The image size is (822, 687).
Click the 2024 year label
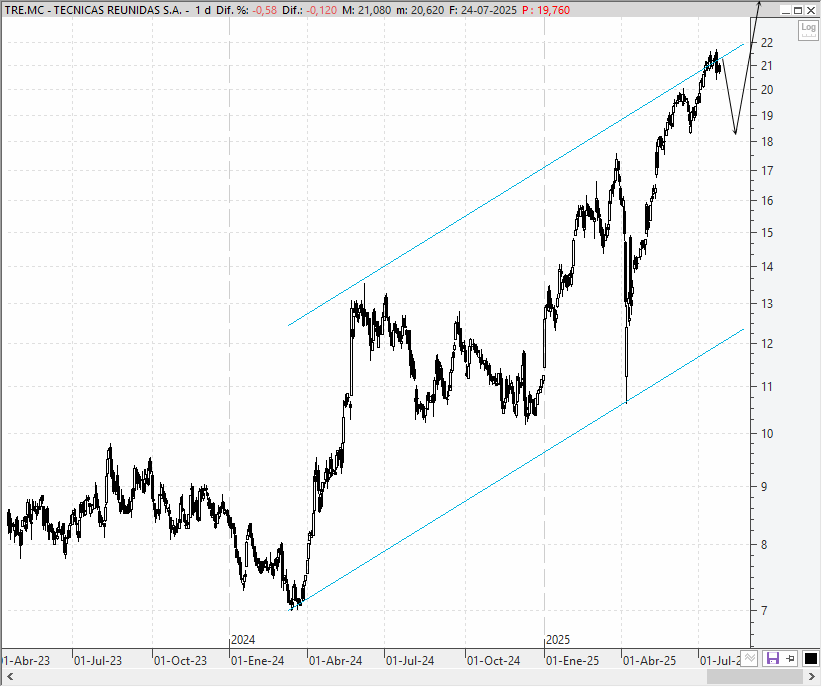243,640
